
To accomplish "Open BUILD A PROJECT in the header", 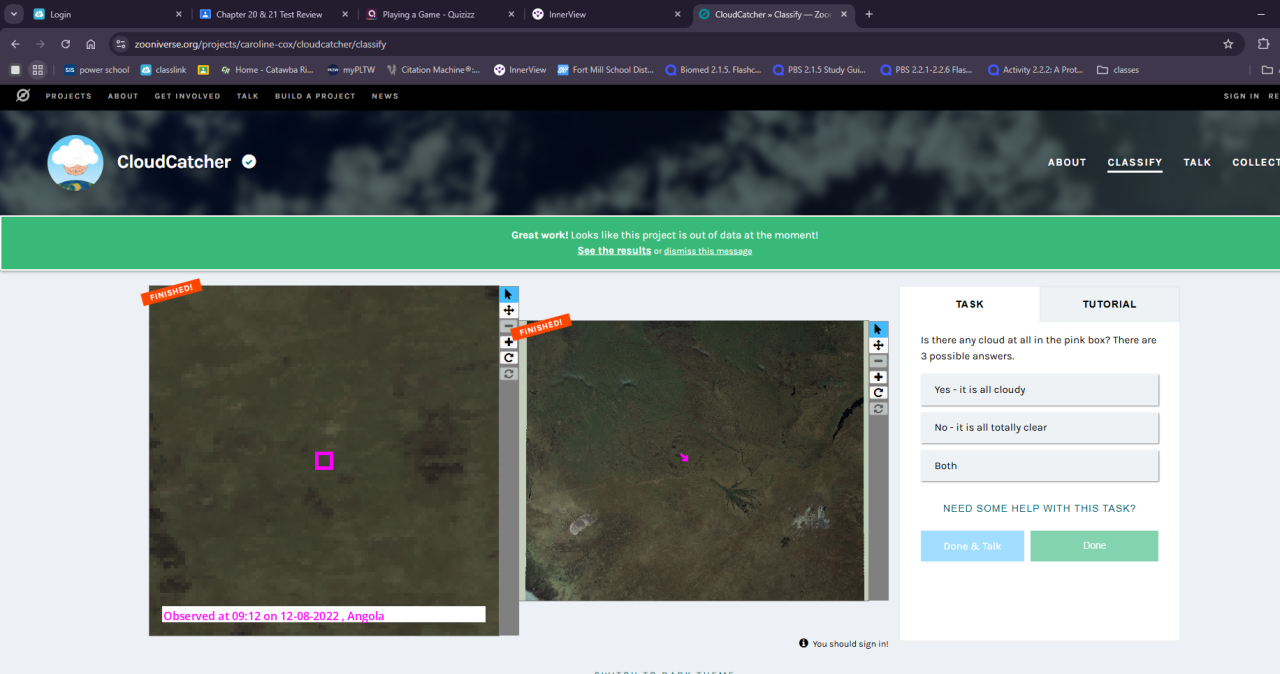I will (x=315, y=96).
